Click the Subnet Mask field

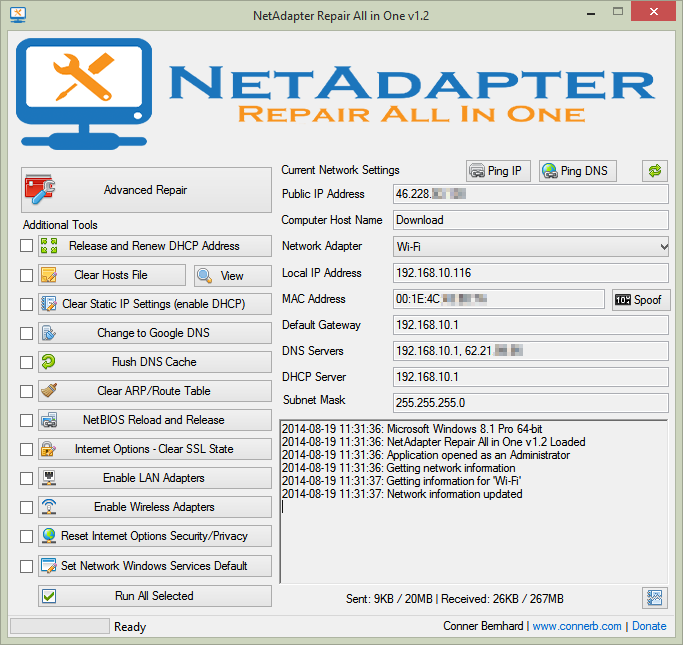click(531, 403)
